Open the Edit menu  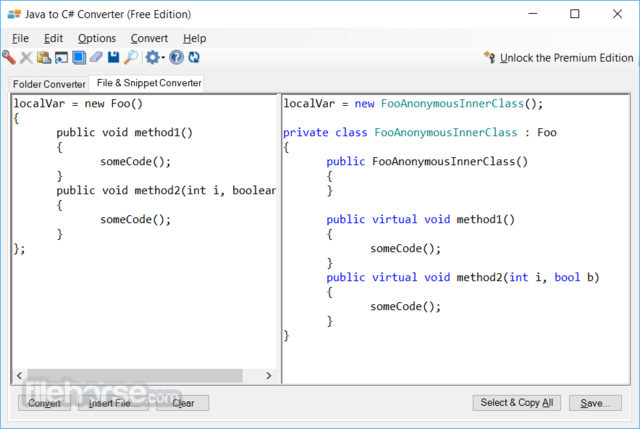click(53, 38)
